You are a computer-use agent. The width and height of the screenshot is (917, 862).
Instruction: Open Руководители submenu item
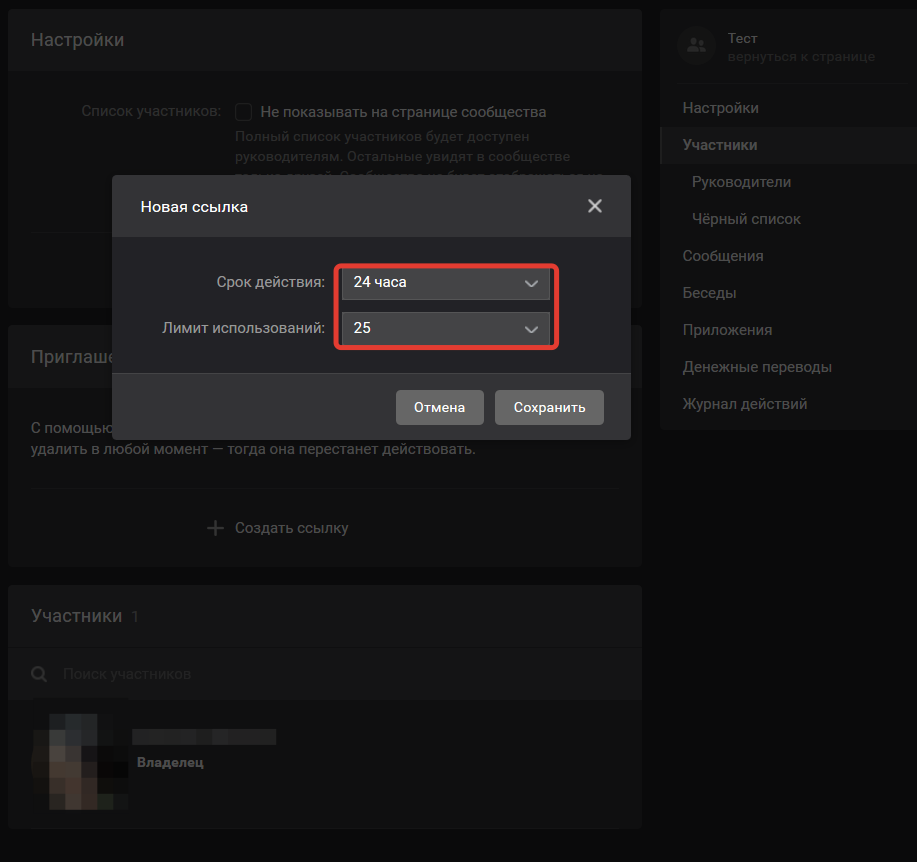click(741, 182)
